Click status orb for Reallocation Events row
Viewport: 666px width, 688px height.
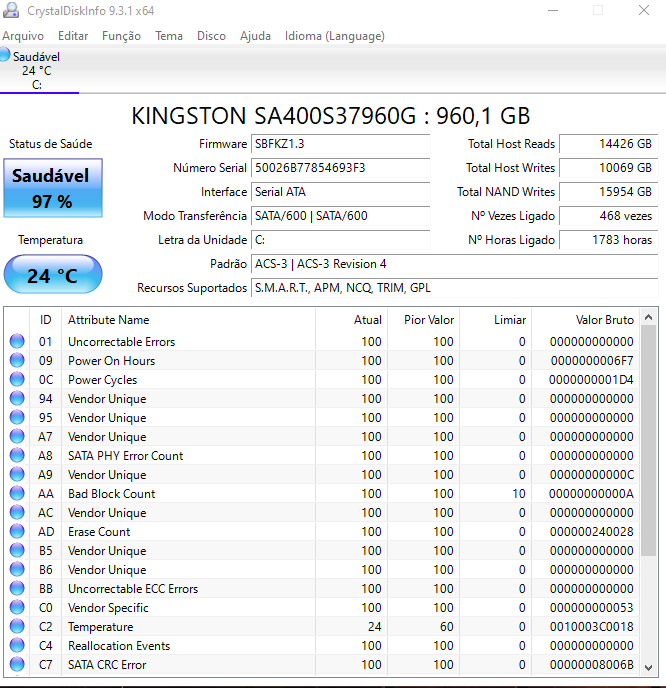[17, 645]
